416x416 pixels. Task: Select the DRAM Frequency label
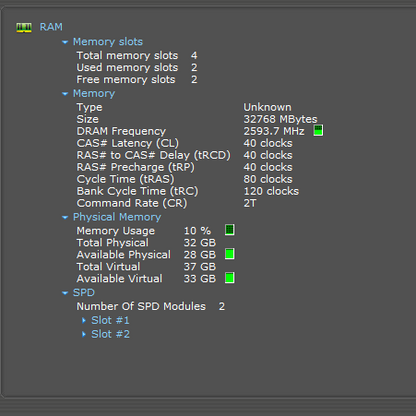tap(121, 131)
